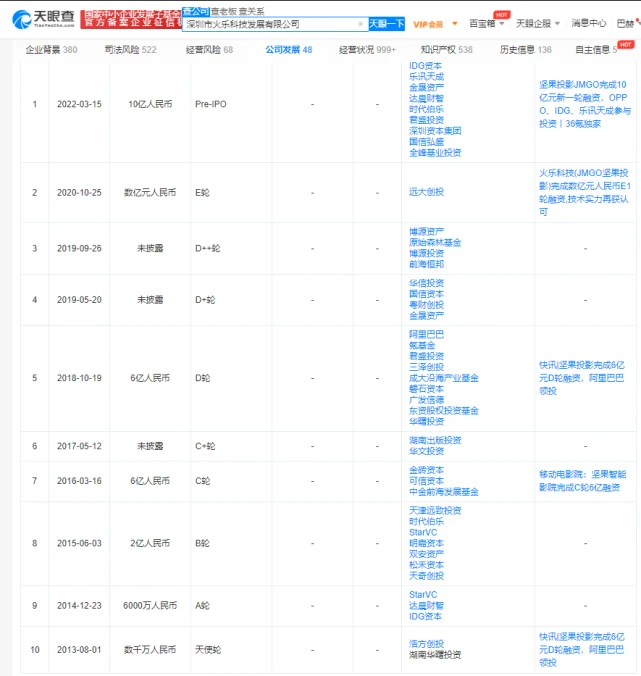Open investor link 华文投资
641x676 pixels.
(x=426, y=451)
